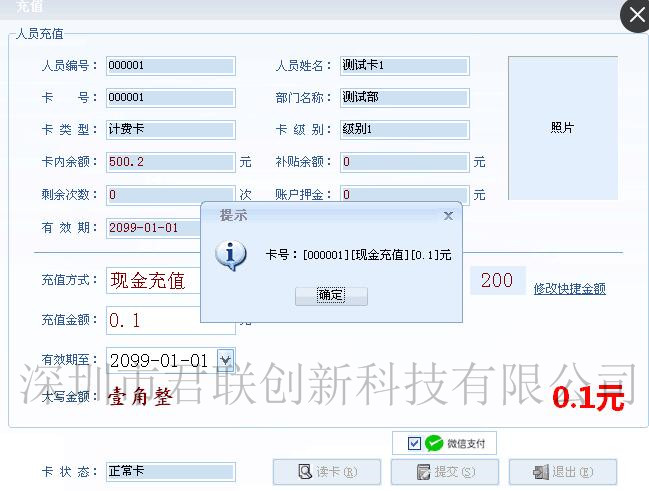
Task: Click the green WeChat Pay logo
Action: 434,443
